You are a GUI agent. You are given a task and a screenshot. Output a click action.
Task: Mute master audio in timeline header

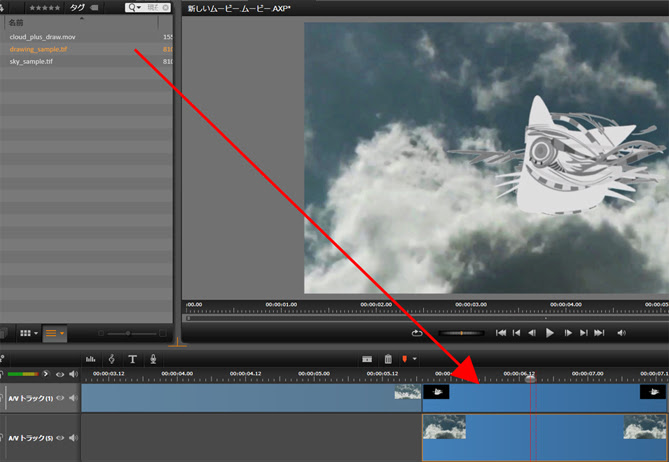click(73, 374)
